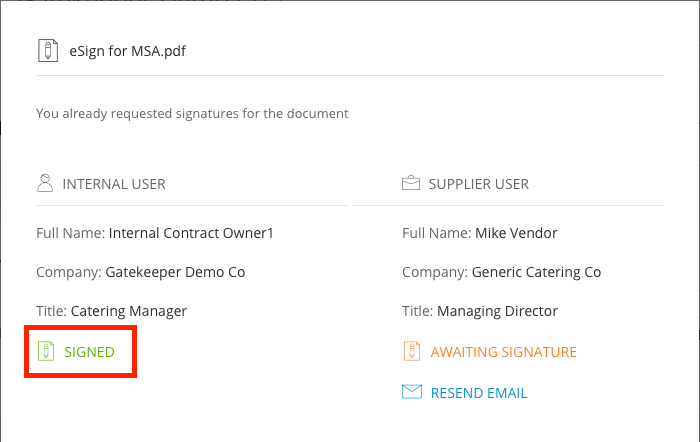Select the eSign for MSA.pdf title
The height and width of the screenshot is (442, 700).
[127, 51]
